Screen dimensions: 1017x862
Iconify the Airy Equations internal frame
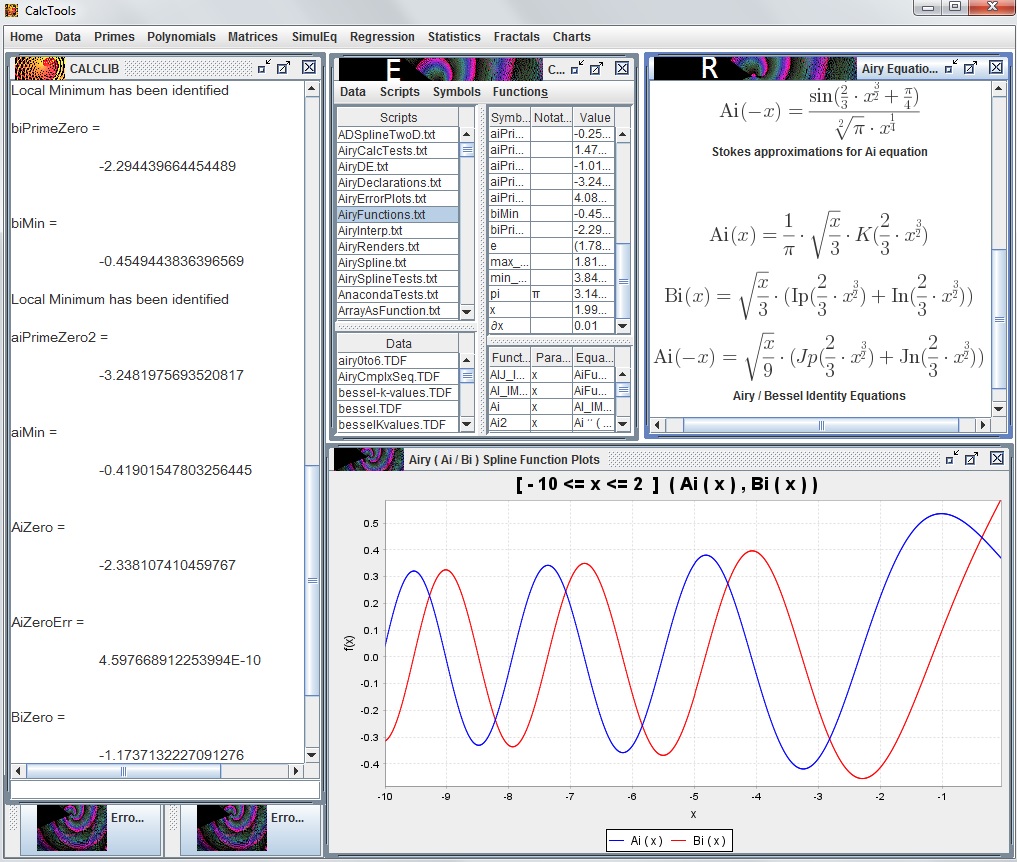point(953,68)
